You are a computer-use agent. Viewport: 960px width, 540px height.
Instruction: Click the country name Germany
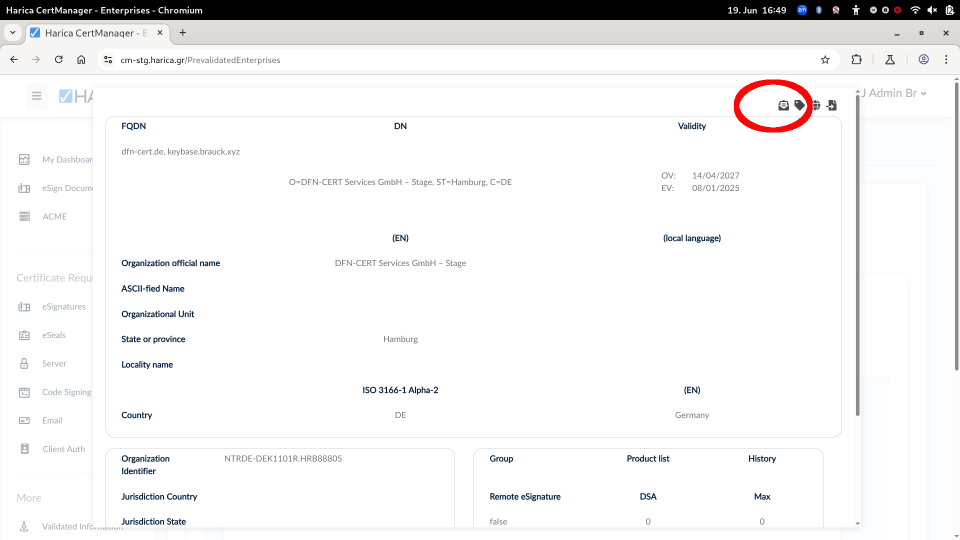pos(692,414)
